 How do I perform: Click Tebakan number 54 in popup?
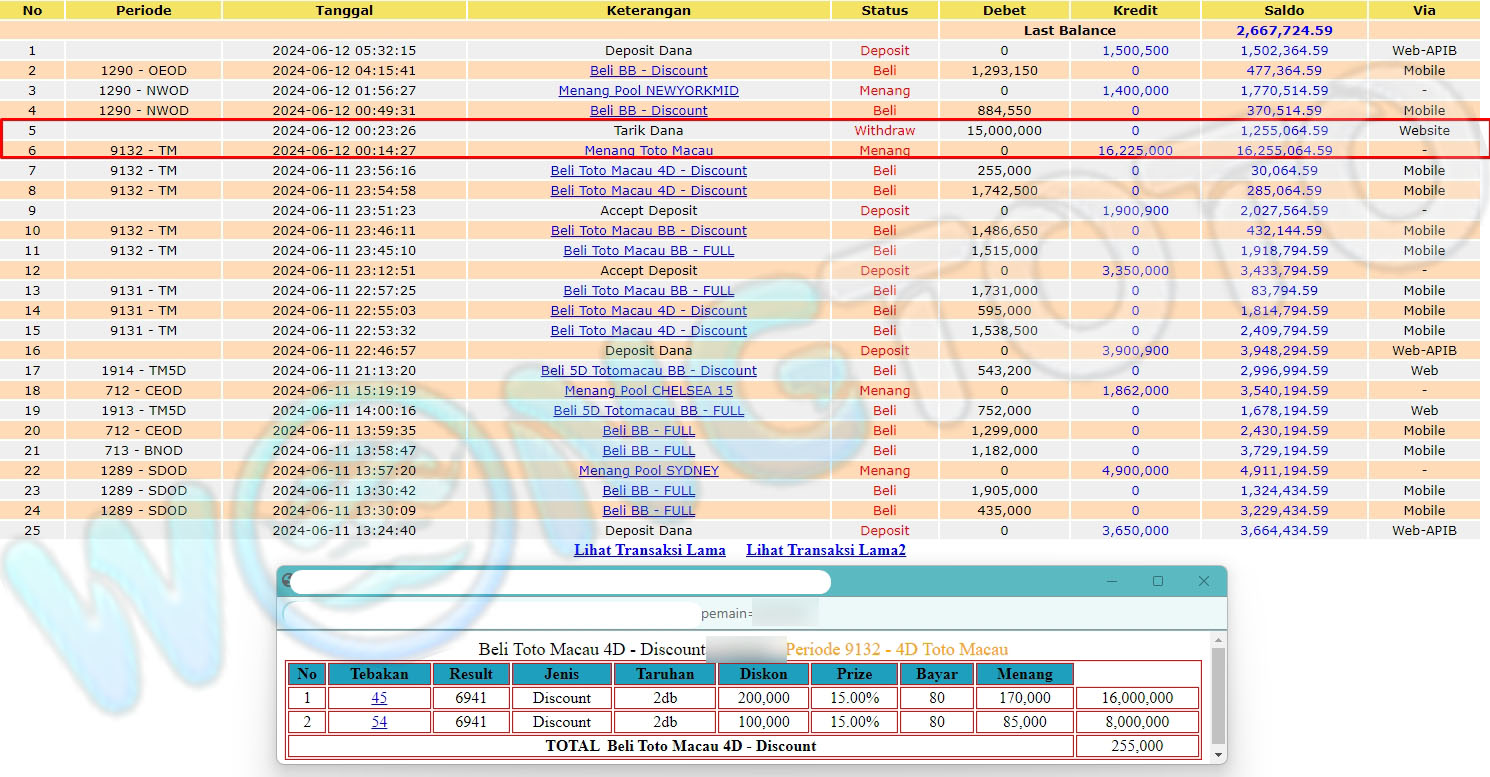379,722
